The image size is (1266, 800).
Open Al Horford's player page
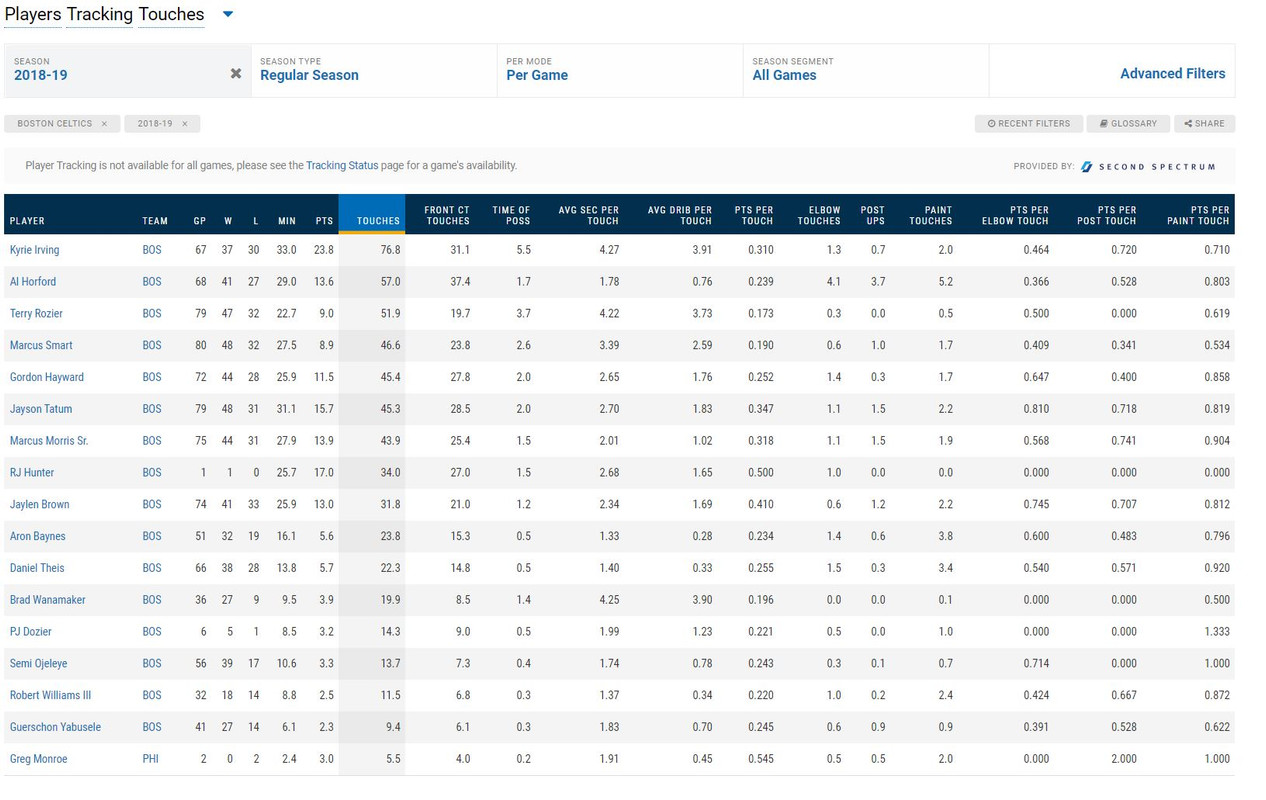tap(33, 282)
